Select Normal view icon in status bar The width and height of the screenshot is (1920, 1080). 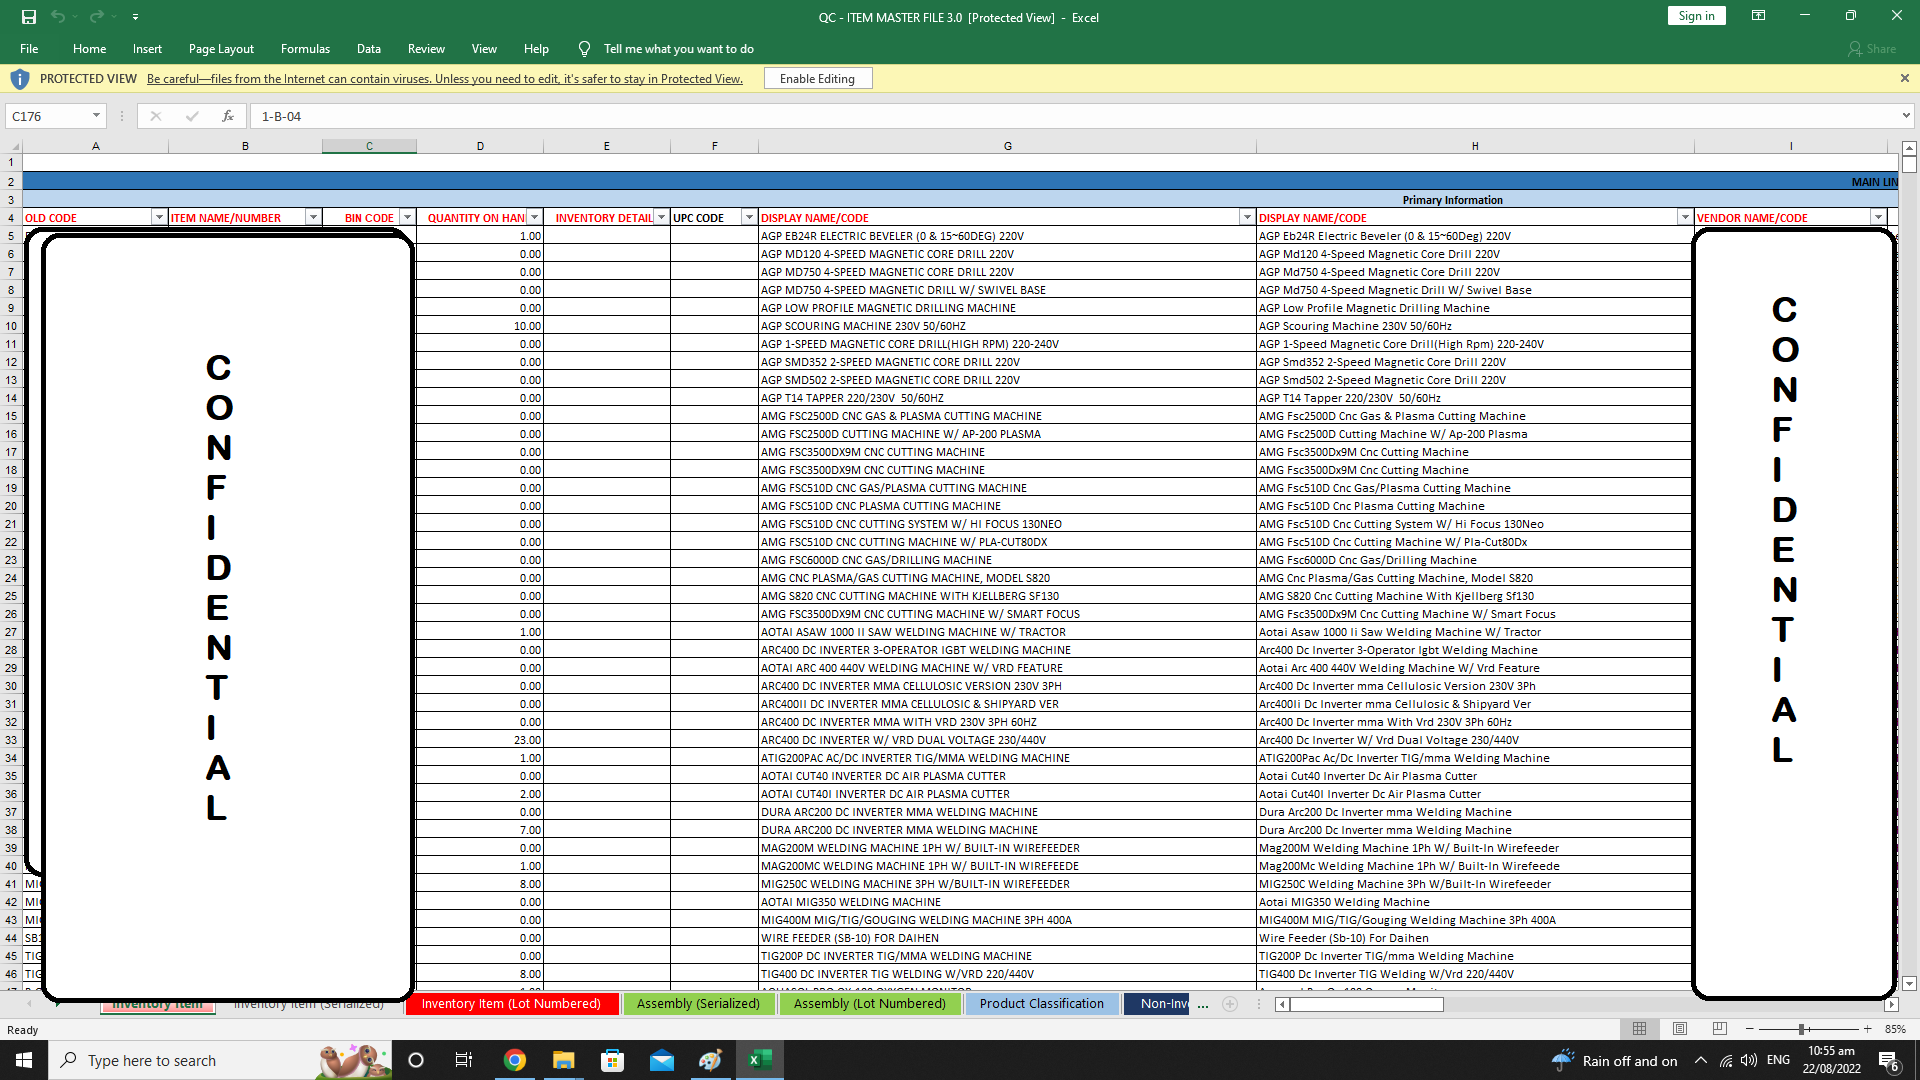coord(1640,1029)
